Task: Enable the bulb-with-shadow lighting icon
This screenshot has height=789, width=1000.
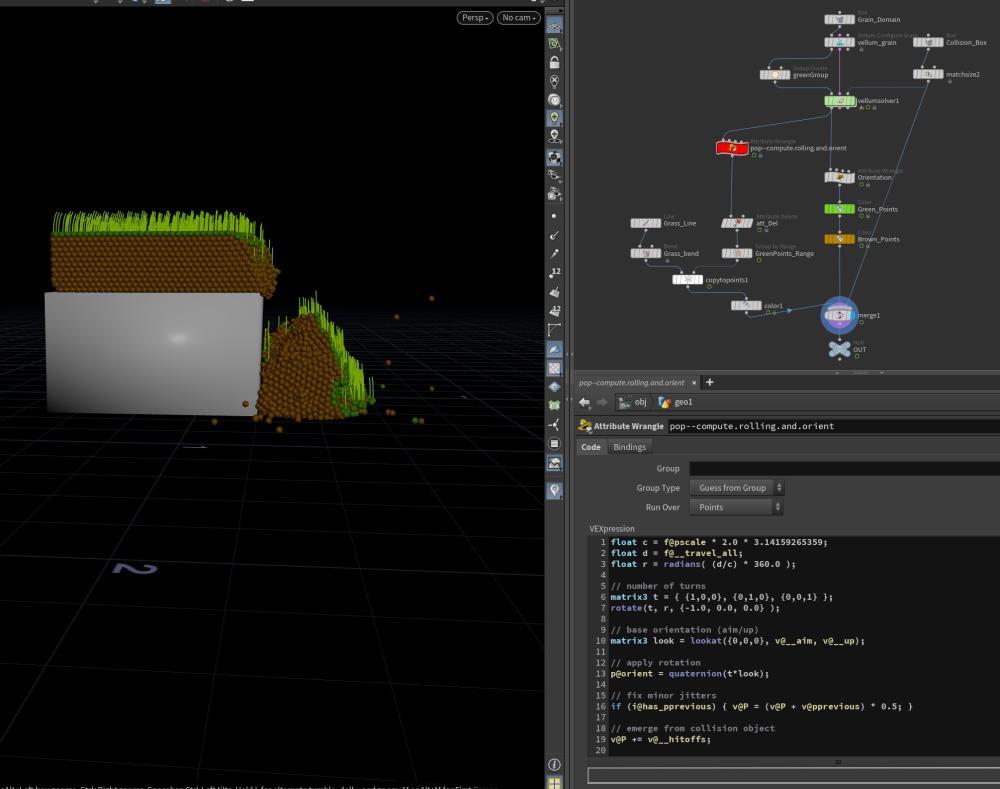Action: [554, 136]
